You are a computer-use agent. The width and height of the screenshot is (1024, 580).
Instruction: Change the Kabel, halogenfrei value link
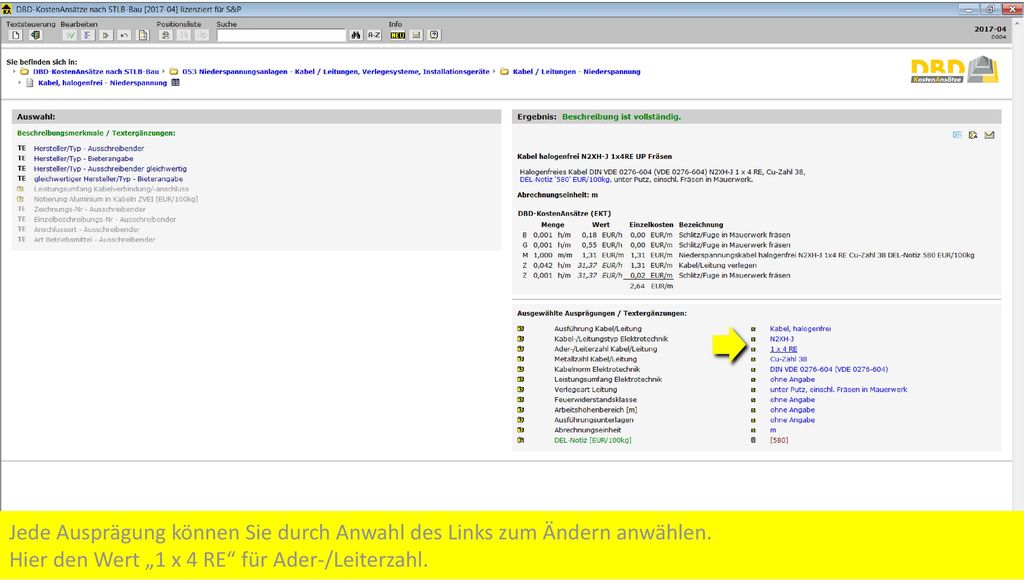pos(800,329)
